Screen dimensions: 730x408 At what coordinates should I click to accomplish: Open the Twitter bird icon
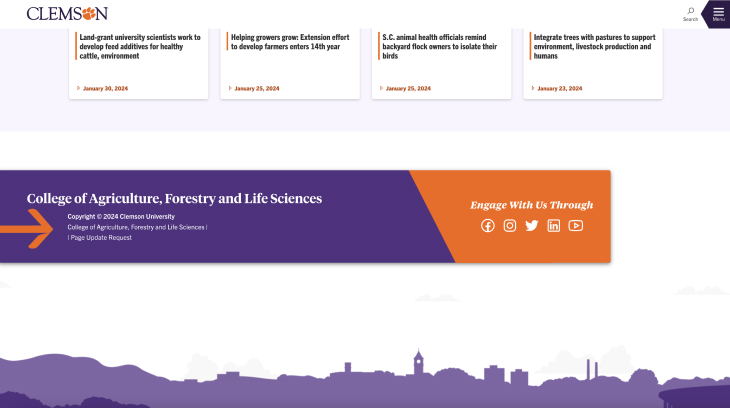click(532, 226)
